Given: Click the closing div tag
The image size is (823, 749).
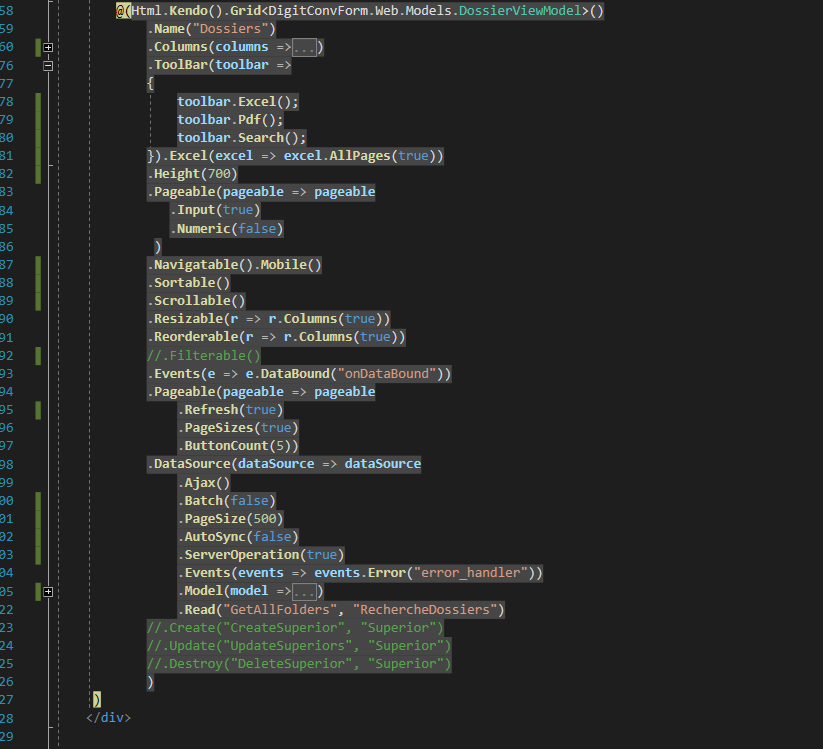Looking at the screenshot, I should [x=108, y=718].
